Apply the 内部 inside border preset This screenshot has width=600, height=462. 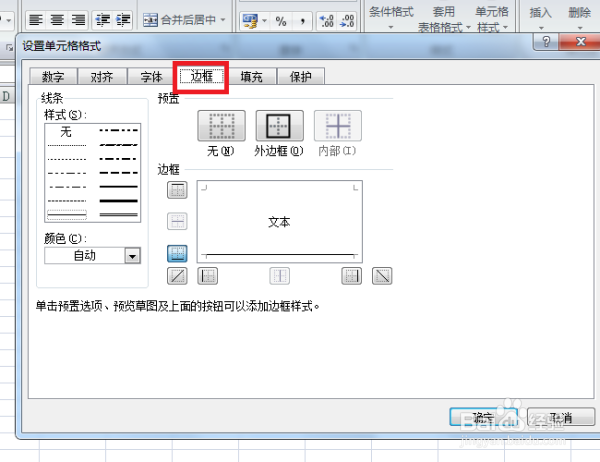(x=338, y=126)
